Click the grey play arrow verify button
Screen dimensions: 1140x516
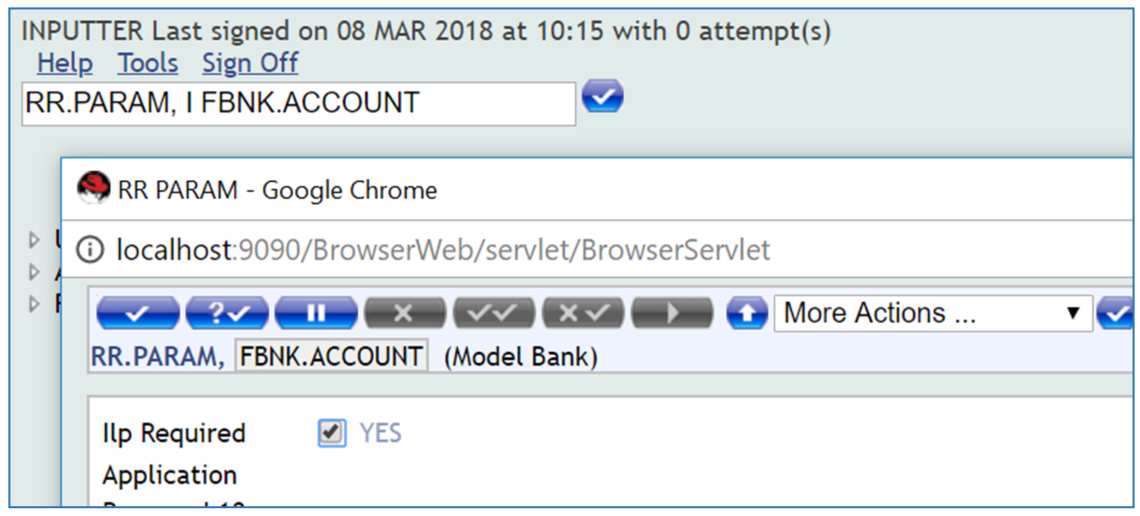click(x=672, y=313)
